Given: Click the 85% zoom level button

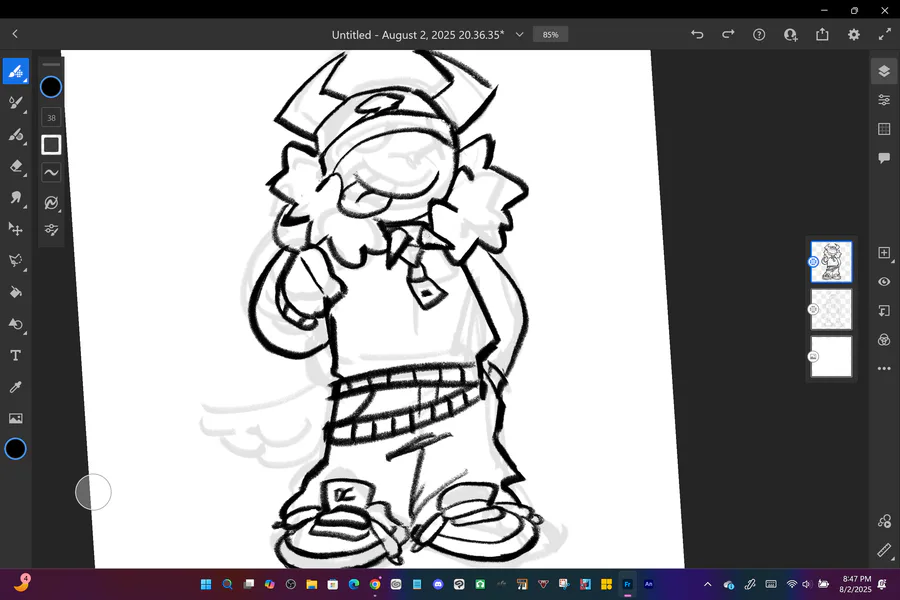Looking at the screenshot, I should click(550, 34).
